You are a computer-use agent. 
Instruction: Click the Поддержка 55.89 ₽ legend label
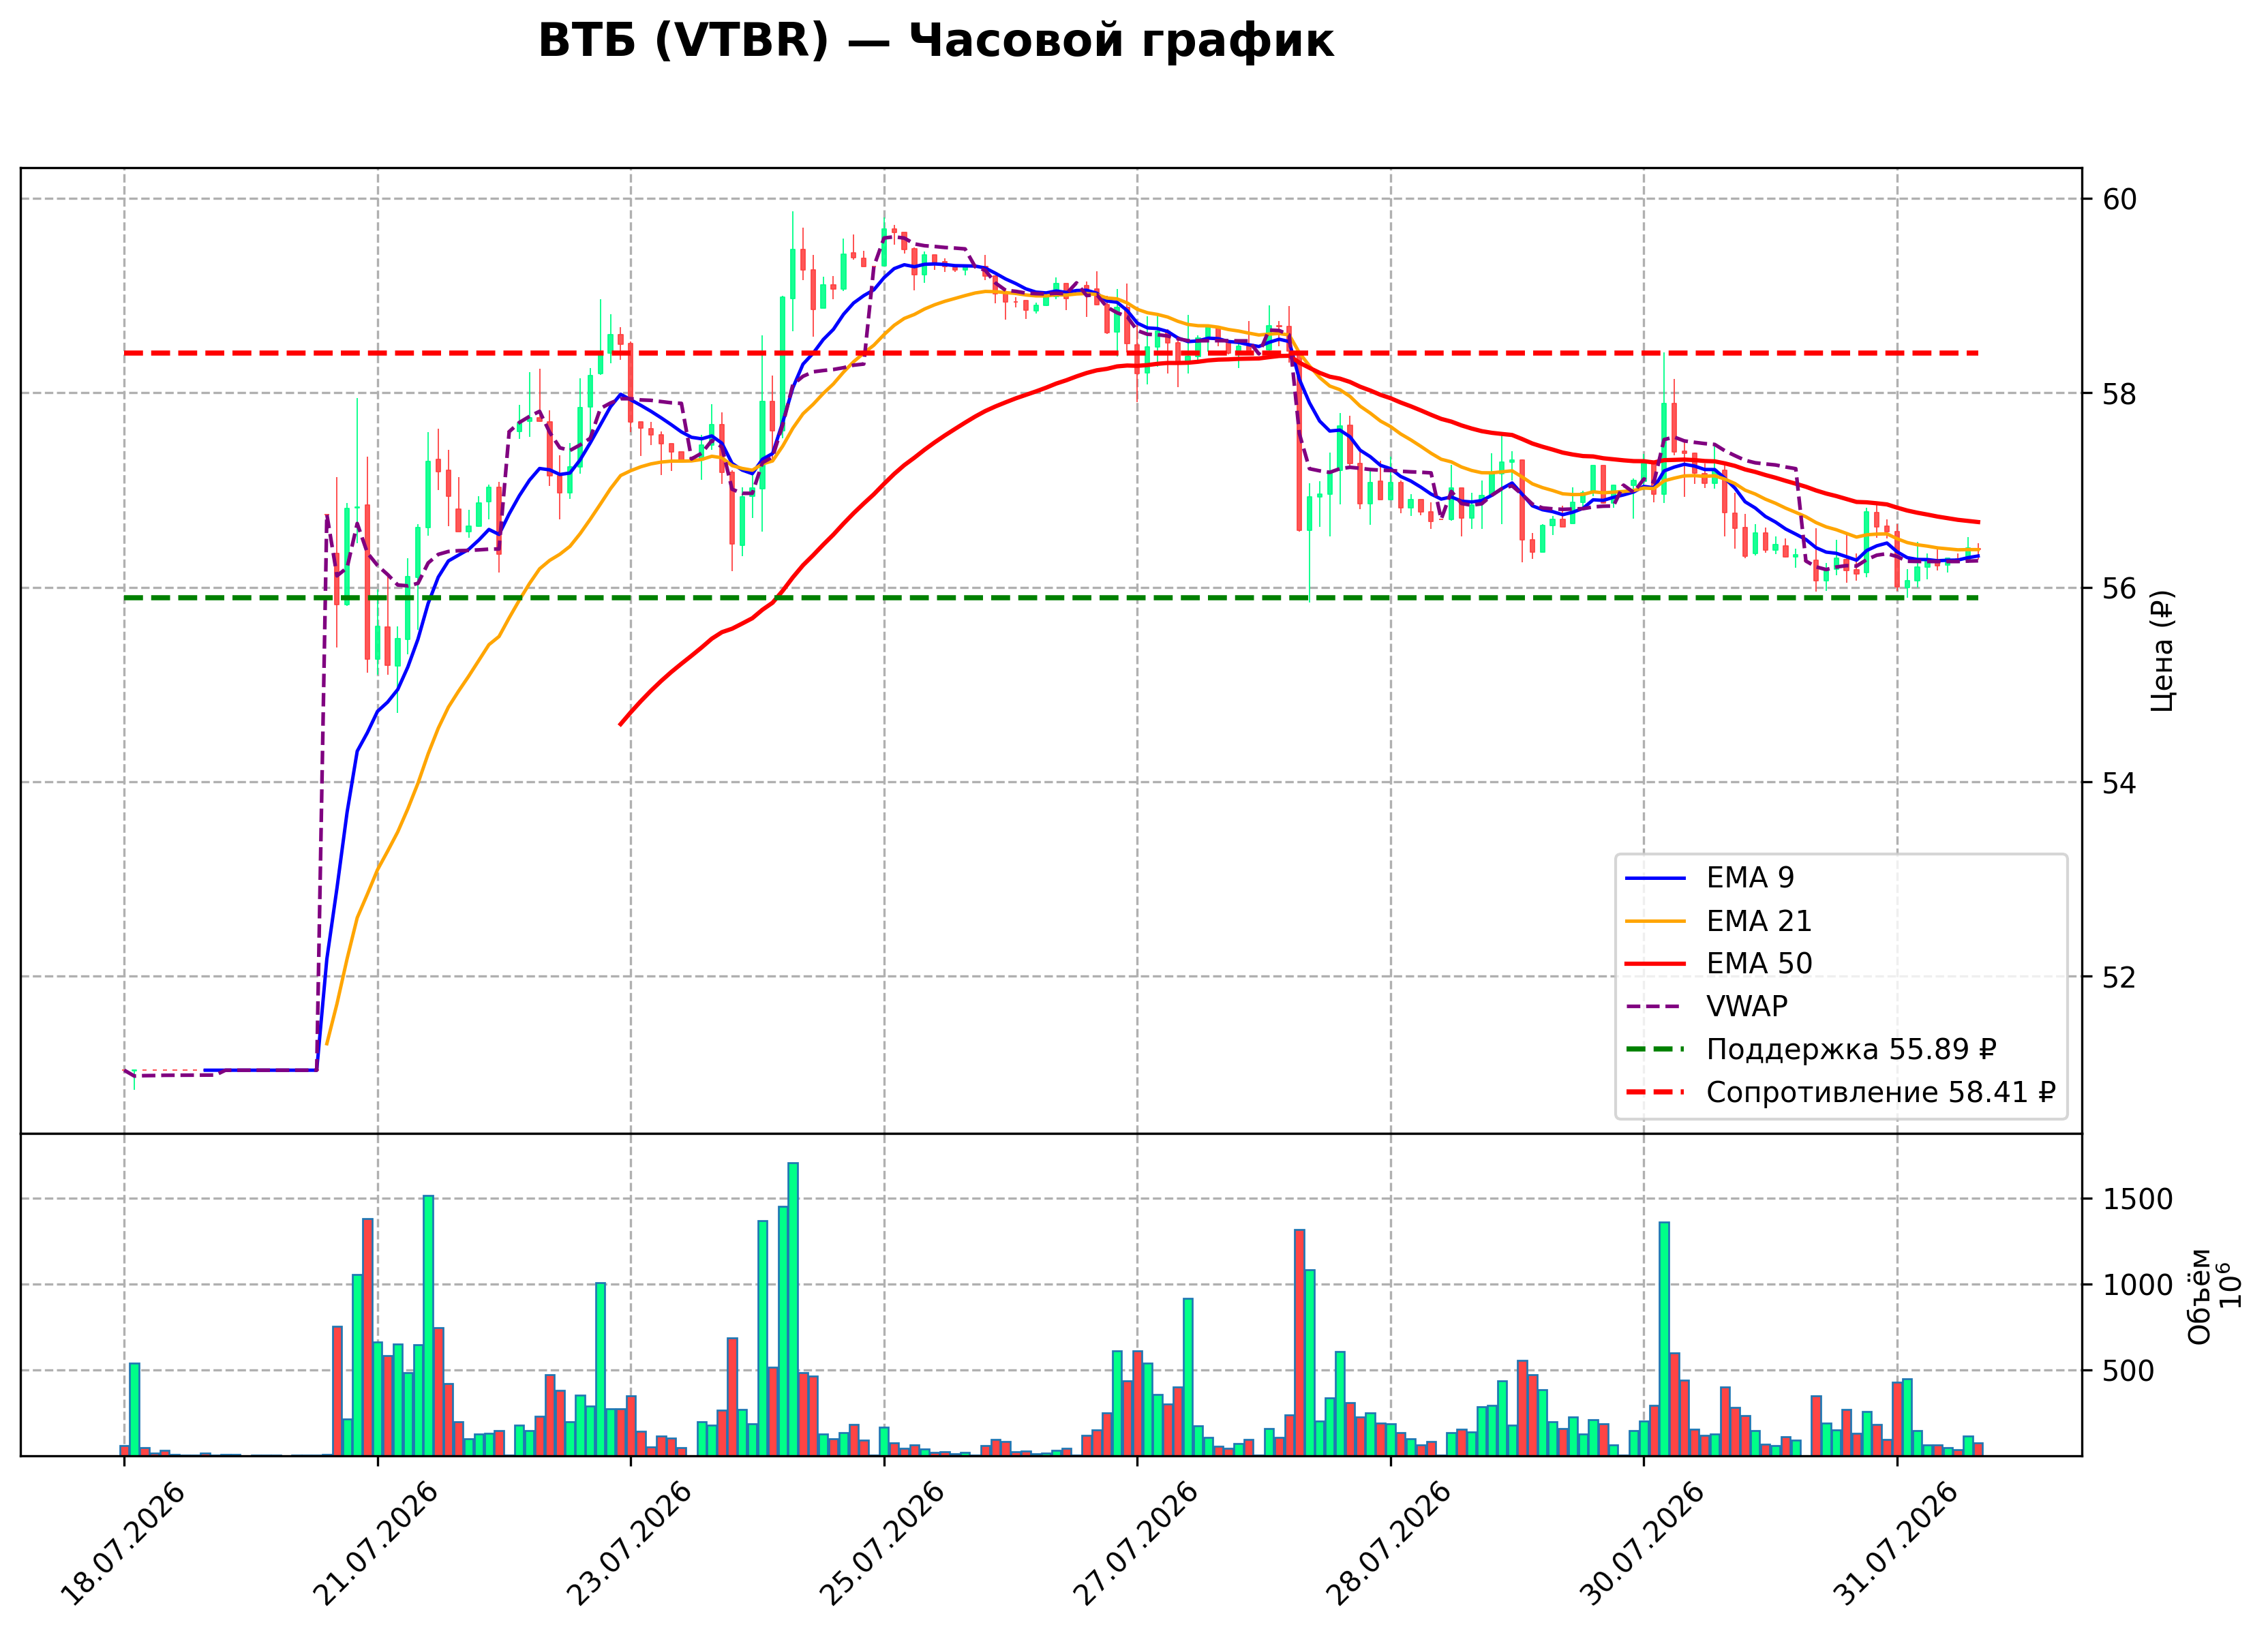tap(1851, 1050)
